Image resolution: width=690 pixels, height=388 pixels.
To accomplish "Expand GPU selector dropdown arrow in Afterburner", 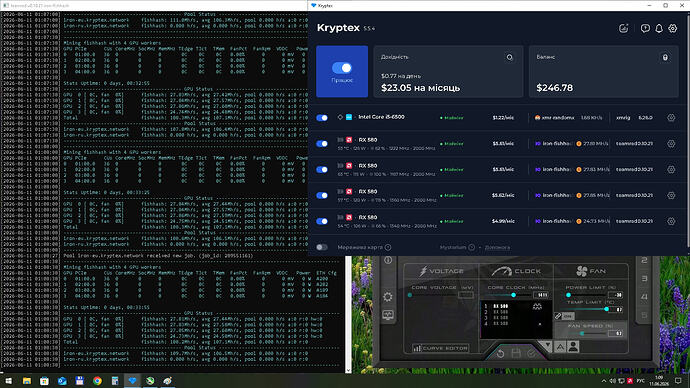I will 547,345.
